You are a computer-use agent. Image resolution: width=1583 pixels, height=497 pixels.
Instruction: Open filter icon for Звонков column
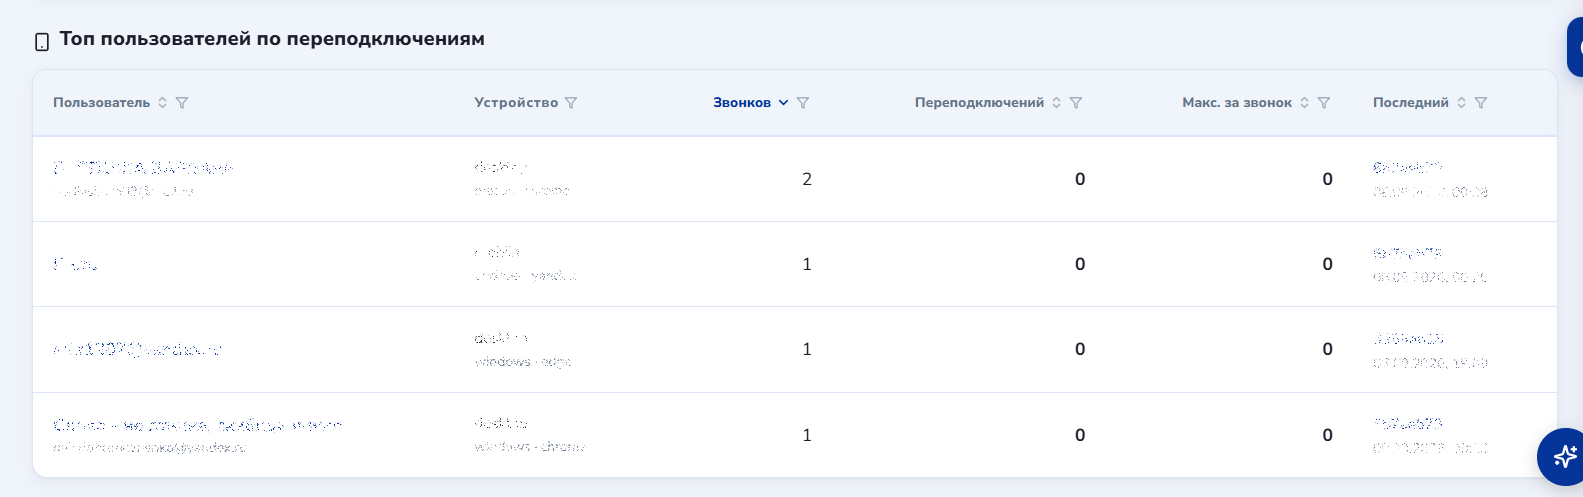point(803,103)
